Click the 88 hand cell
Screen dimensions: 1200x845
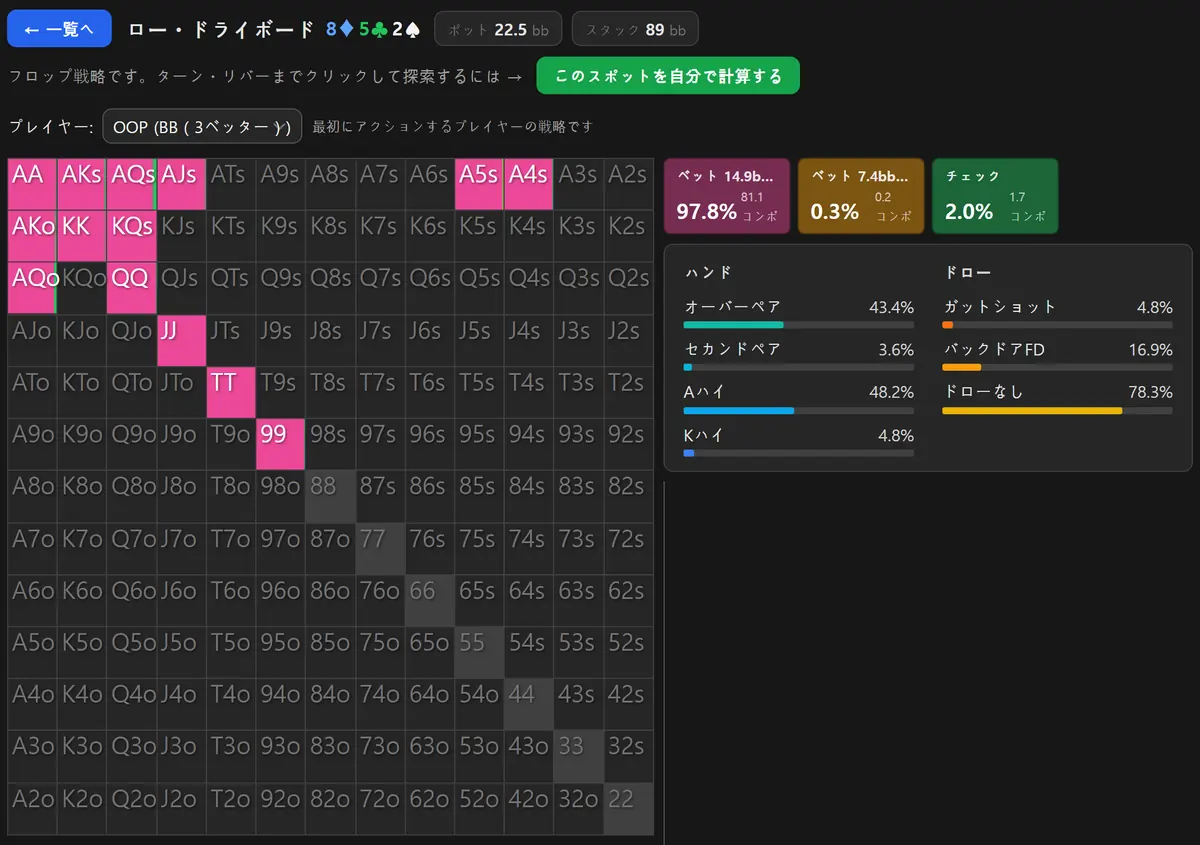(330, 496)
